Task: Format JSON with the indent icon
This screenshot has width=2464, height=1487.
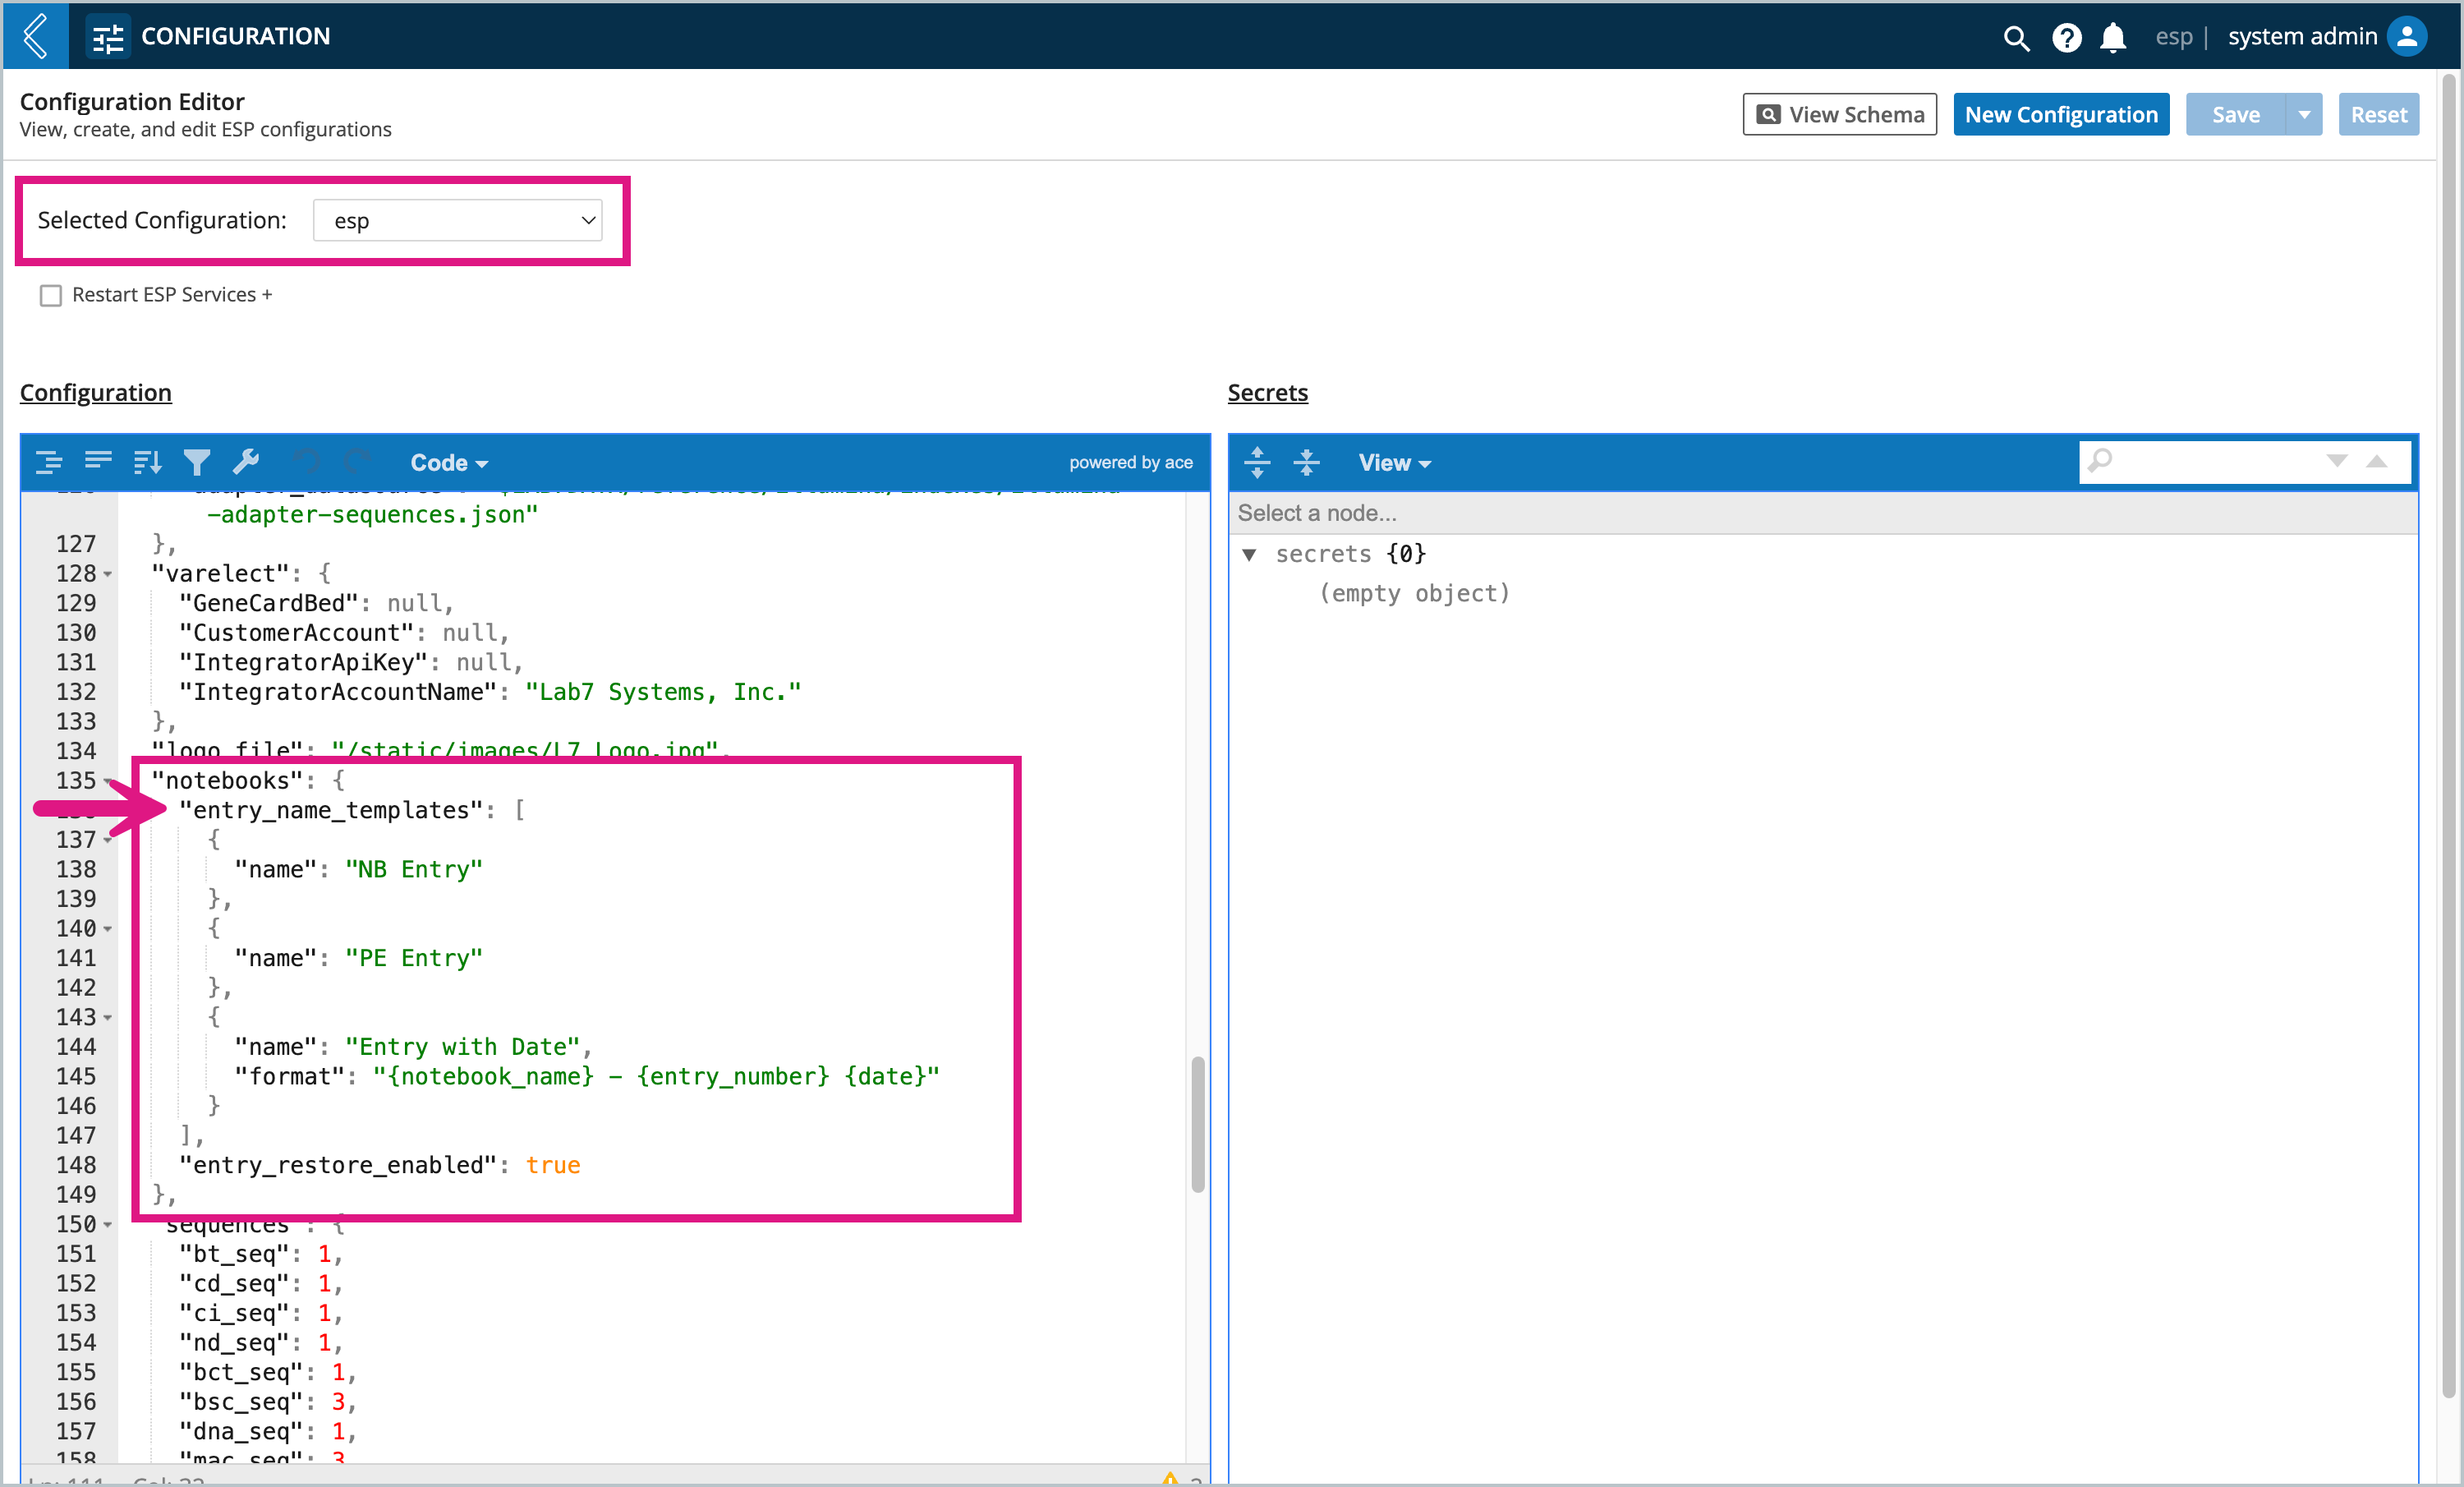Action: (49, 462)
